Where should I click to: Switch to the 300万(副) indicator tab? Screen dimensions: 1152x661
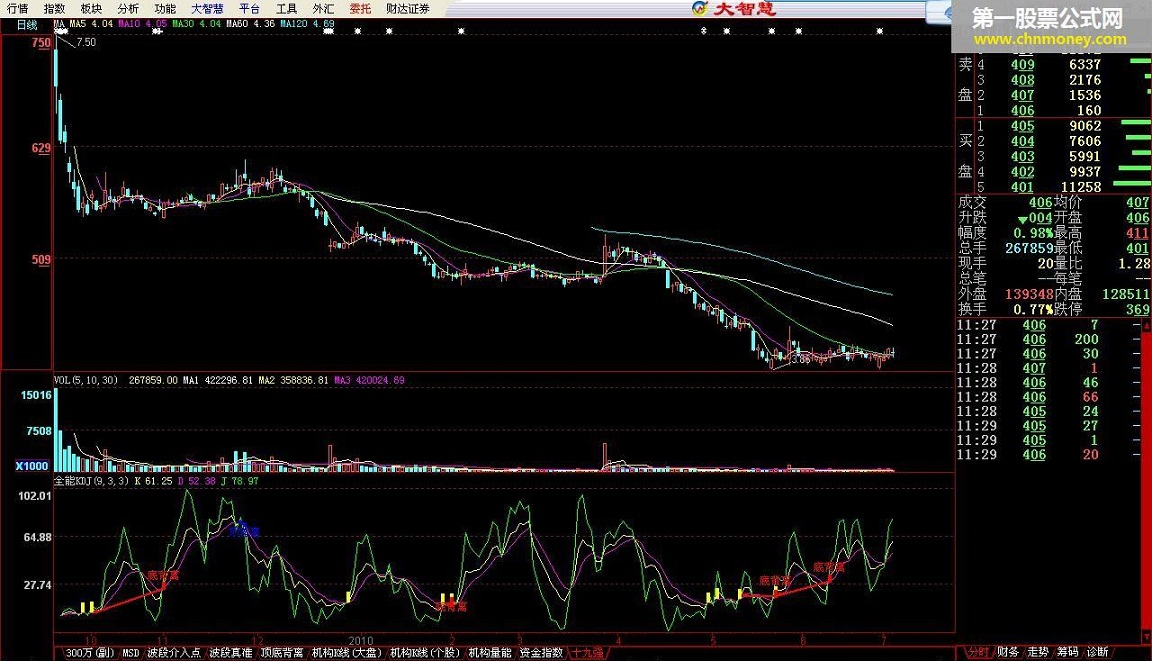point(90,652)
